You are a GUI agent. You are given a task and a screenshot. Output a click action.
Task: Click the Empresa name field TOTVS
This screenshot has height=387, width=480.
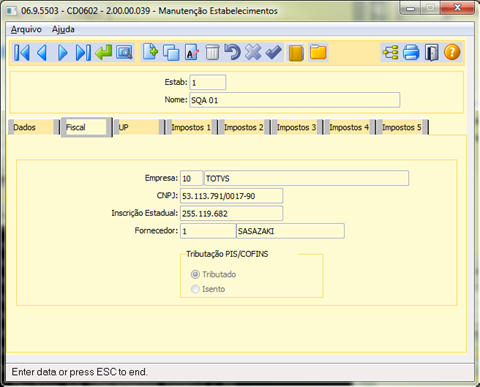pyautogui.click(x=306, y=178)
